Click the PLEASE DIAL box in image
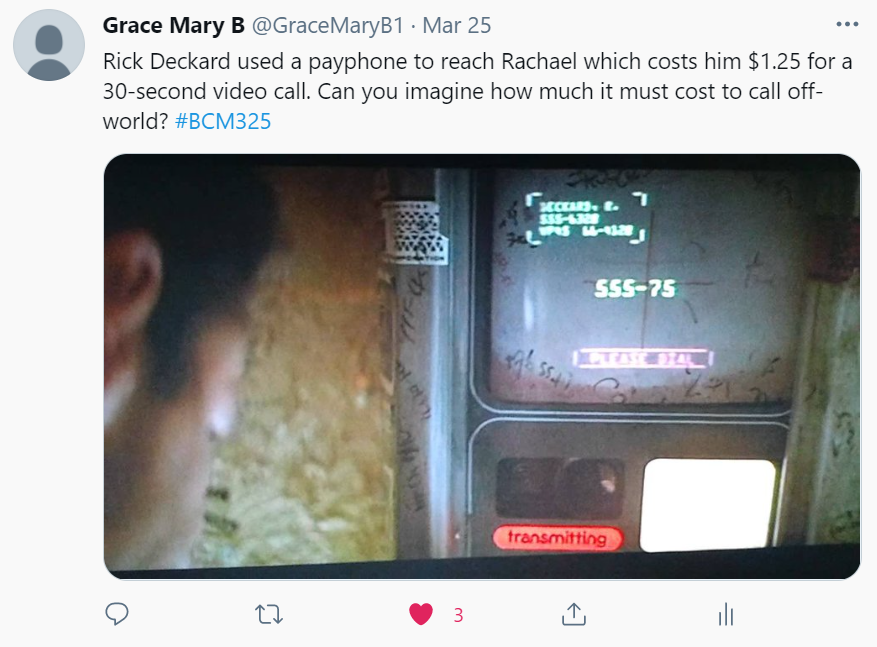Screen dimensions: 877x647 point(643,358)
